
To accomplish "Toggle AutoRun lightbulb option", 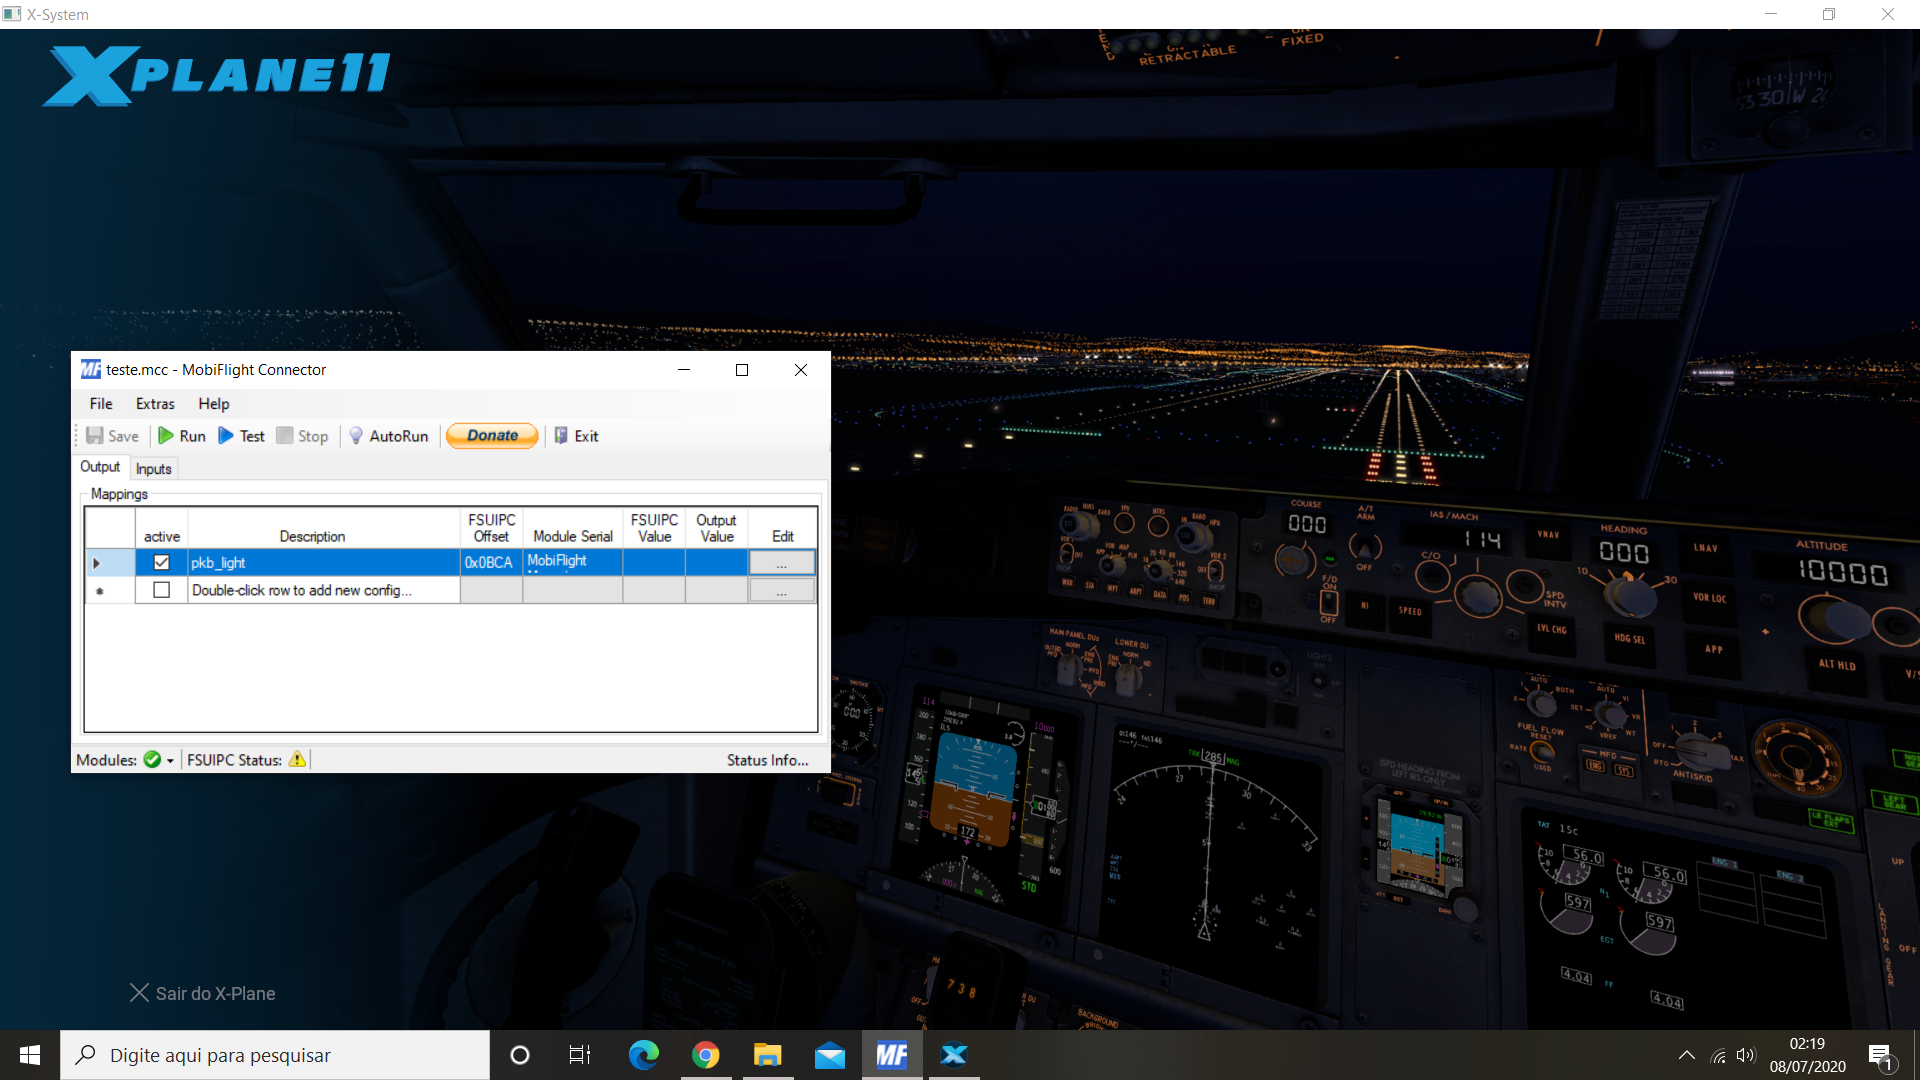I will click(x=388, y=436).
